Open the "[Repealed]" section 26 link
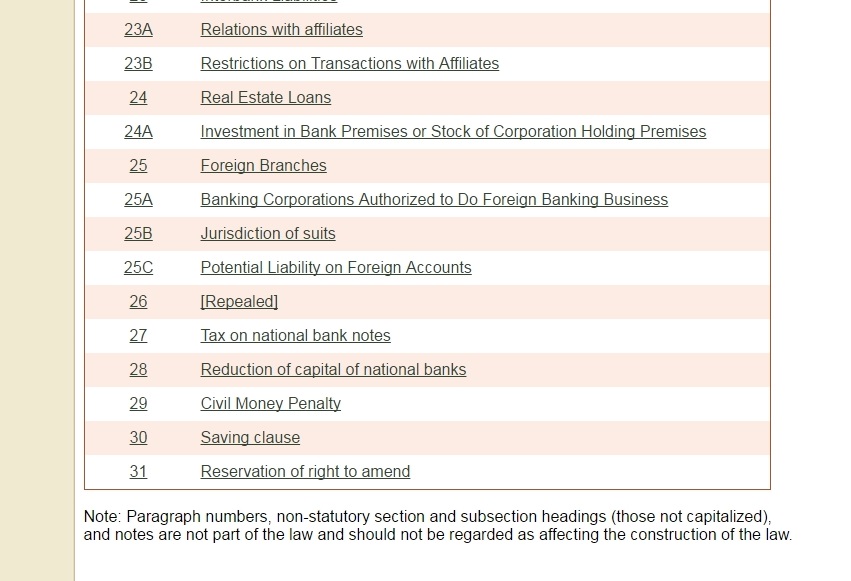Viewport: 851px width, 581px height. click(x=239, y=302)
